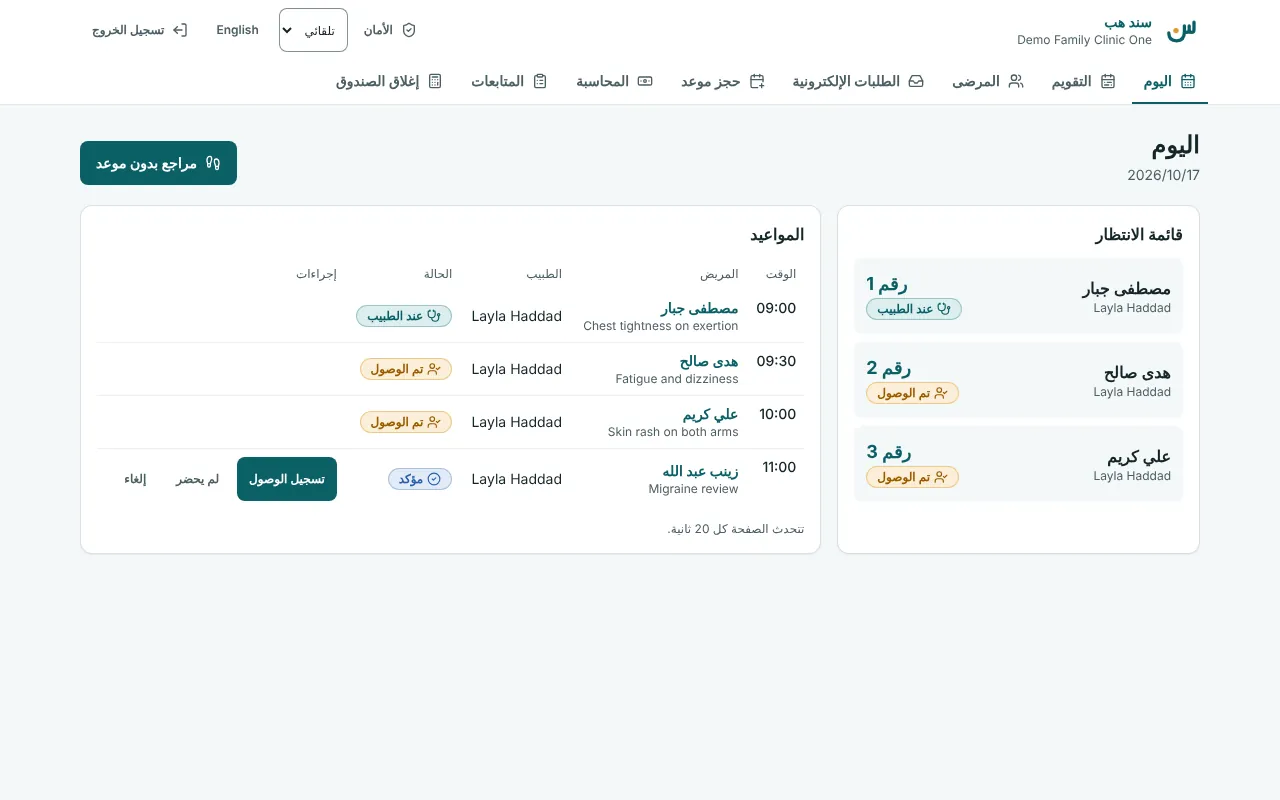The height and width of the screenshot is (800, 1280).
Task: Open the الطلبات الإلكترونية tab
Action: [858, 81]
